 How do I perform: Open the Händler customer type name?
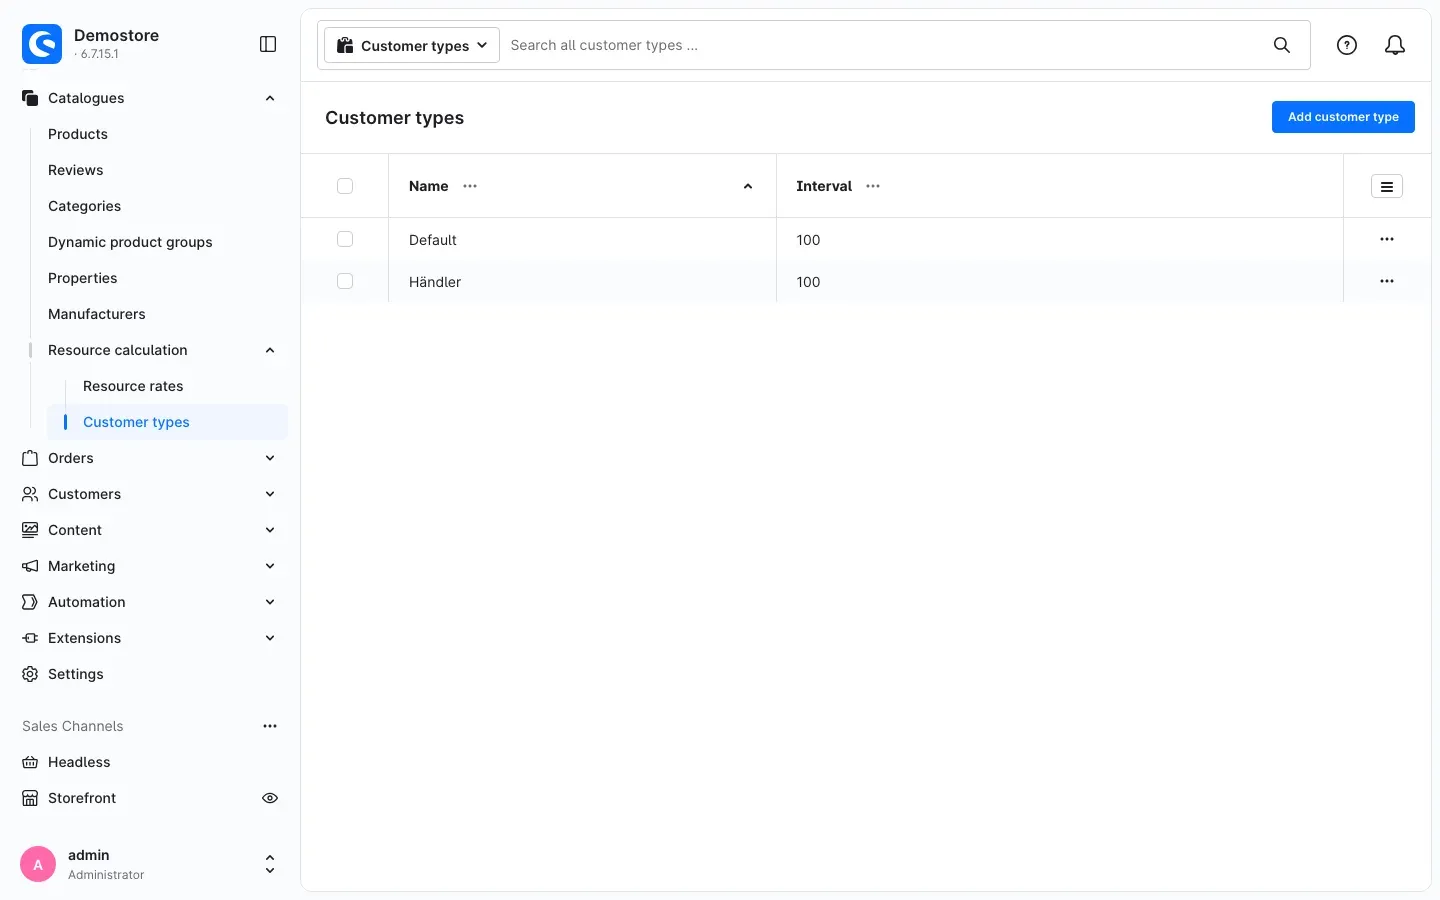(435, 282)
